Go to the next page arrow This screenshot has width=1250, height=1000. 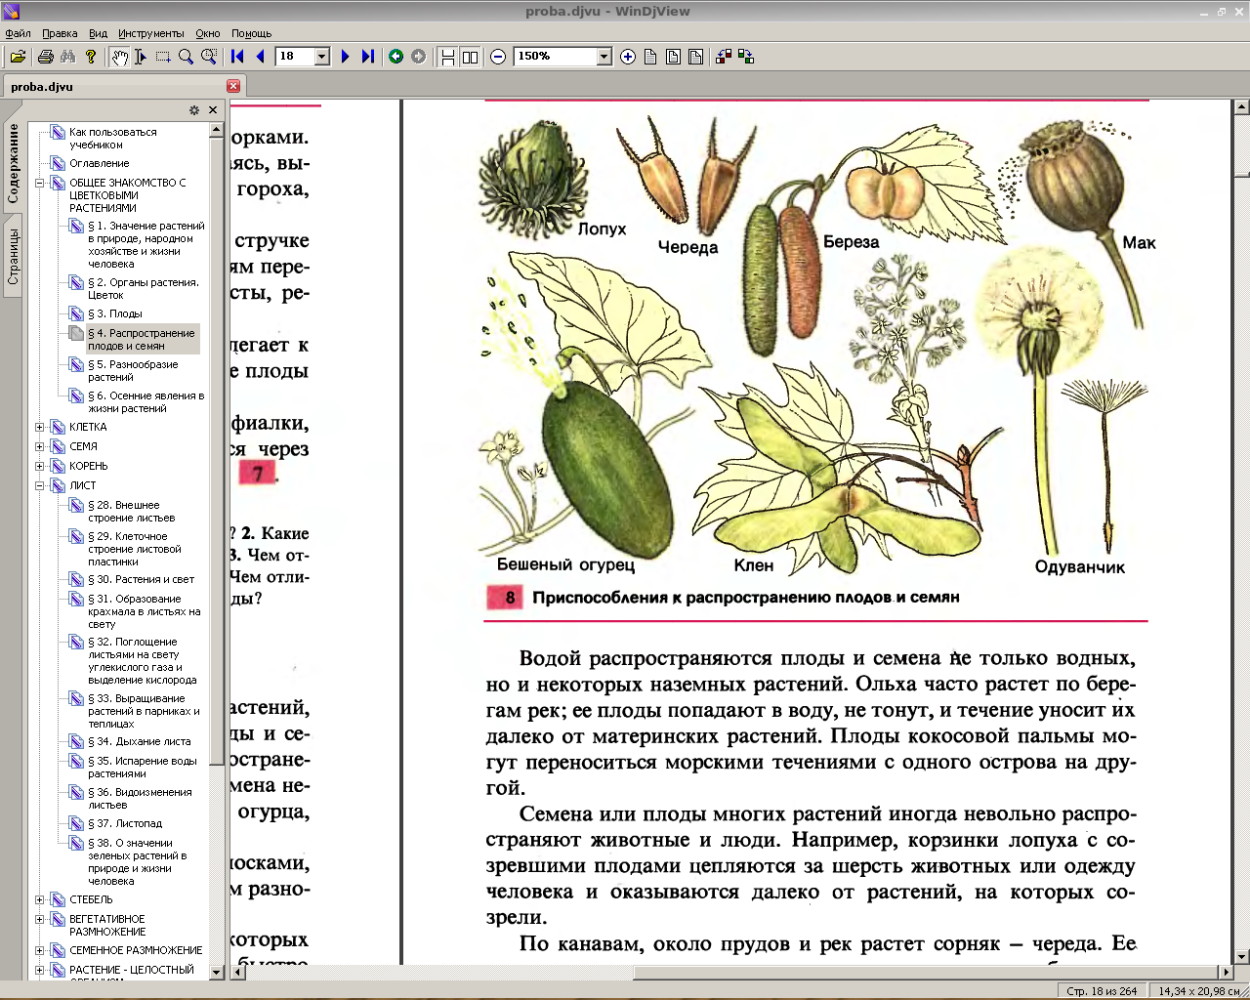coord(345,57)
